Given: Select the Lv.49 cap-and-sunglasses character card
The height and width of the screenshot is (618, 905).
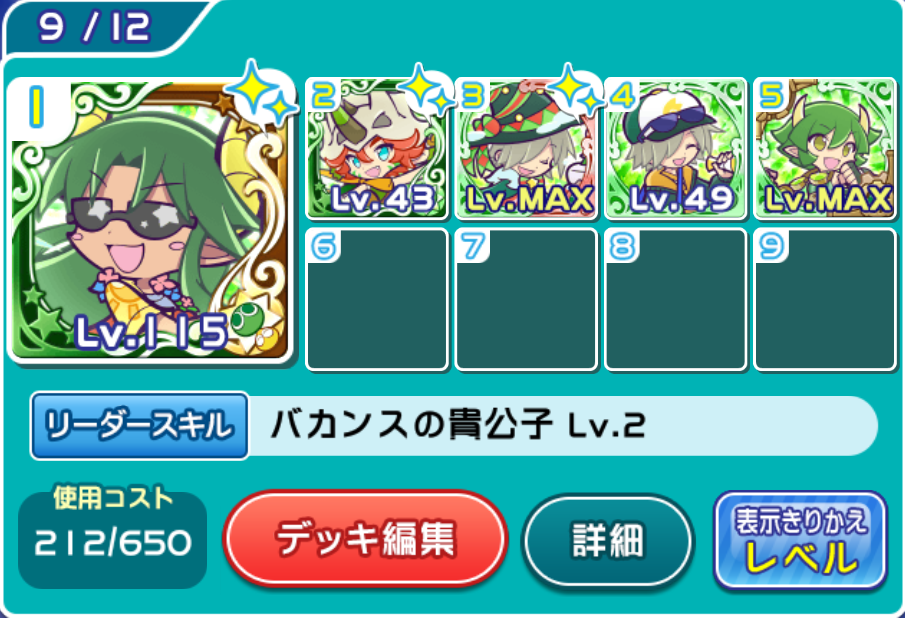Looking at the screenshot, I should tap(676, 149).
